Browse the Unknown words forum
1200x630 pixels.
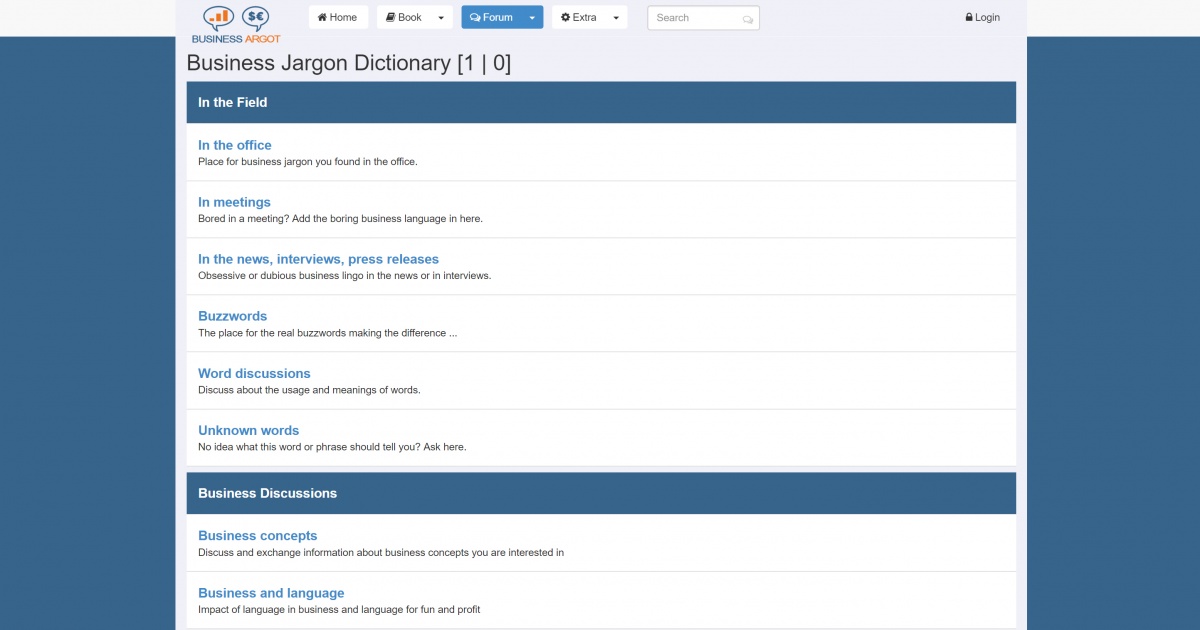click(248, 430)
